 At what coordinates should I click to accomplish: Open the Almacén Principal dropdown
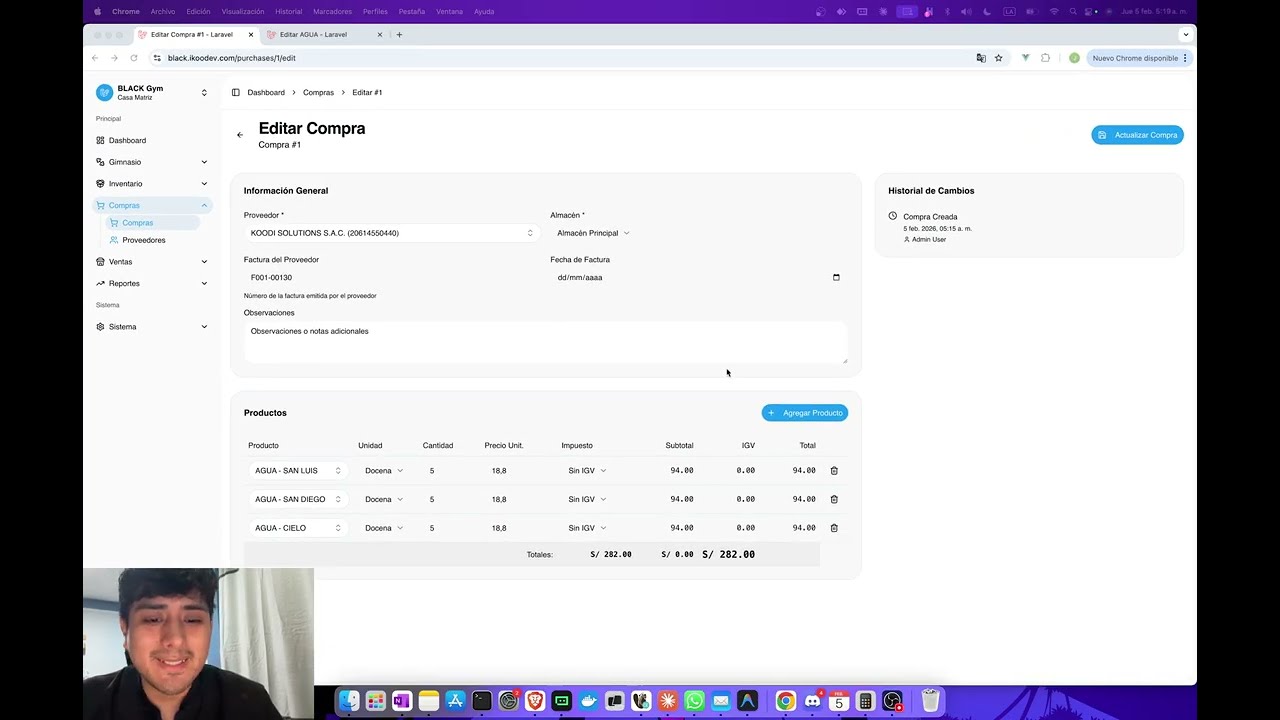(x=593, y=233)
